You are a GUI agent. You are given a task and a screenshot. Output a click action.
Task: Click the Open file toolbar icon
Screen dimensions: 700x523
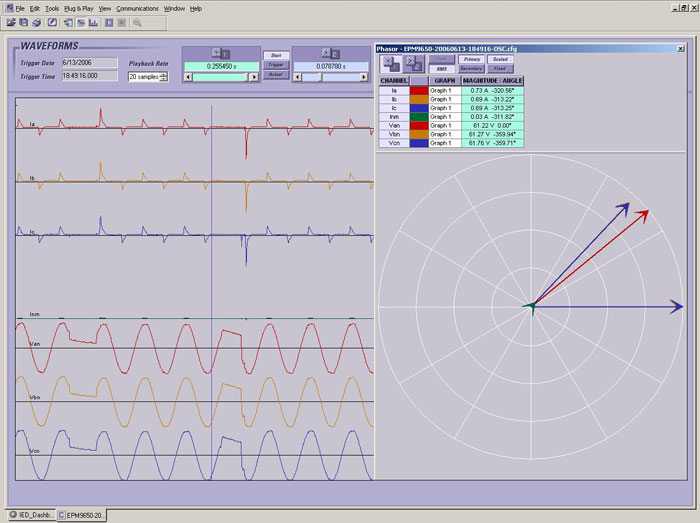click(x=11, y=22)
